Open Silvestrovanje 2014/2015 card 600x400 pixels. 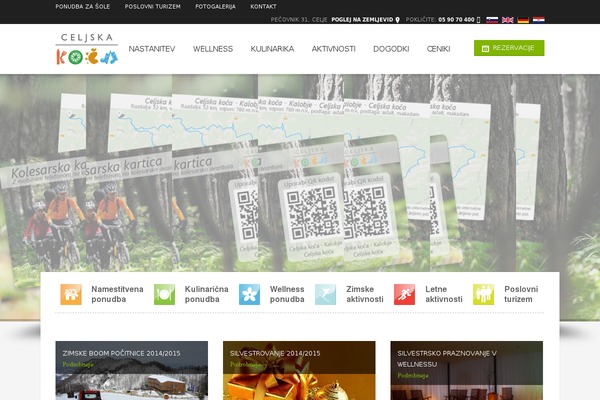tap(299, 371)
